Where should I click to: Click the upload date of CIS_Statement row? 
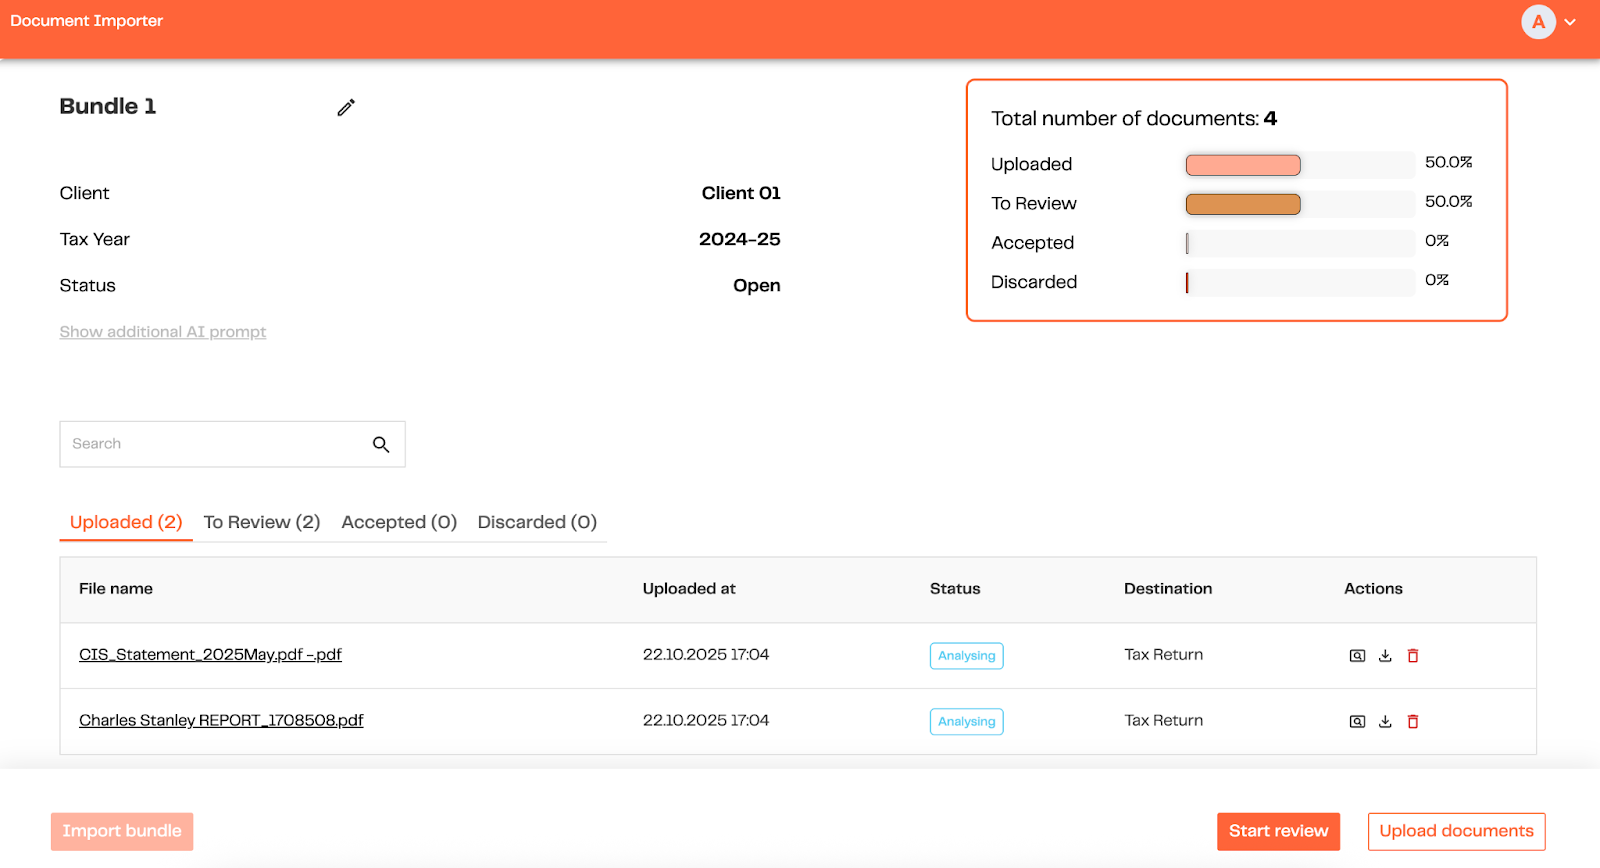[706, 655]
